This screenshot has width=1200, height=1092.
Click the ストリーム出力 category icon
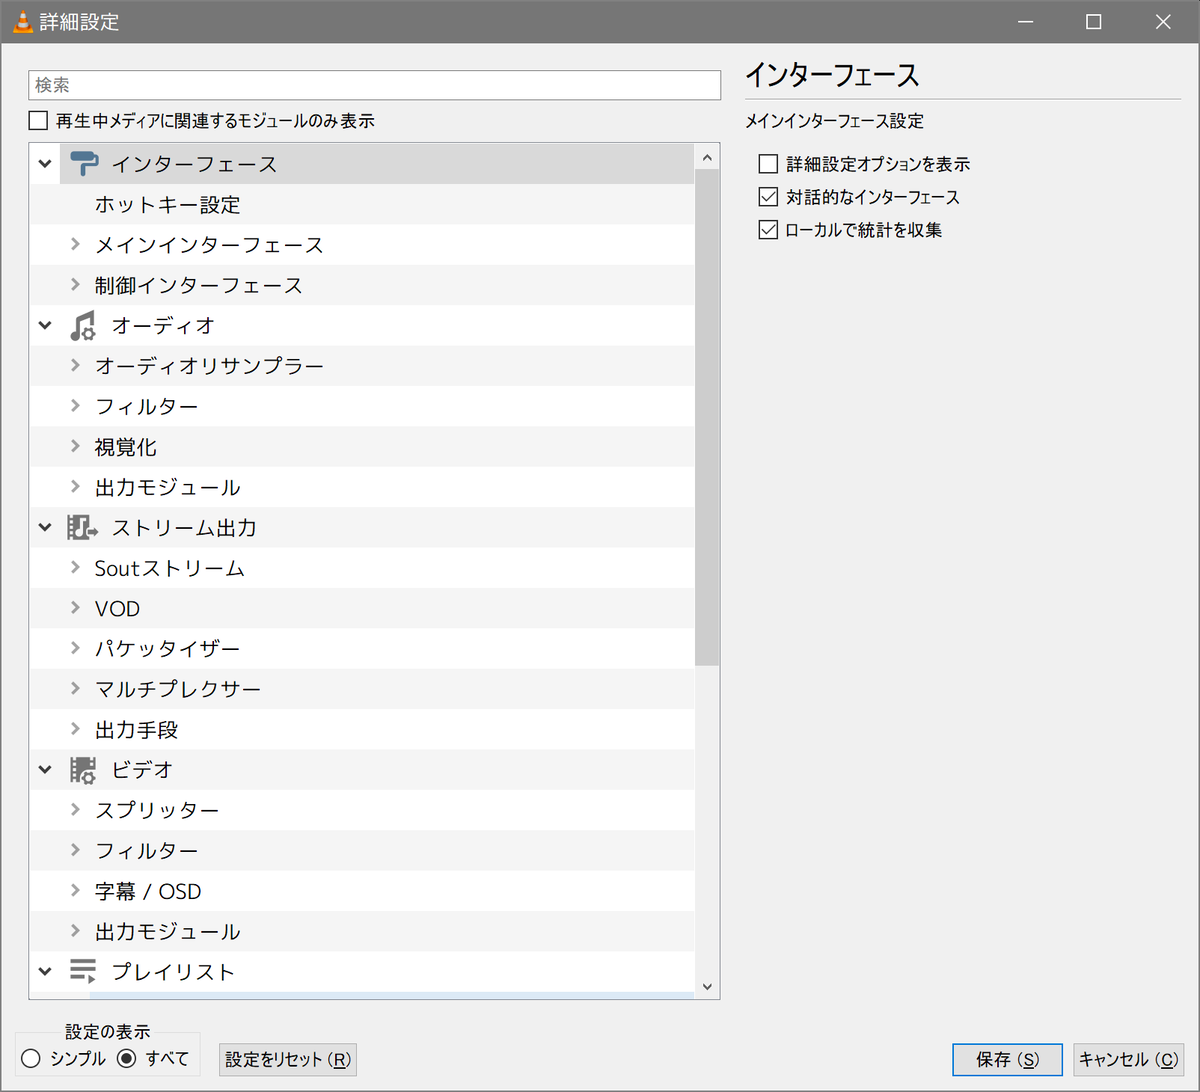pos(80,527)
